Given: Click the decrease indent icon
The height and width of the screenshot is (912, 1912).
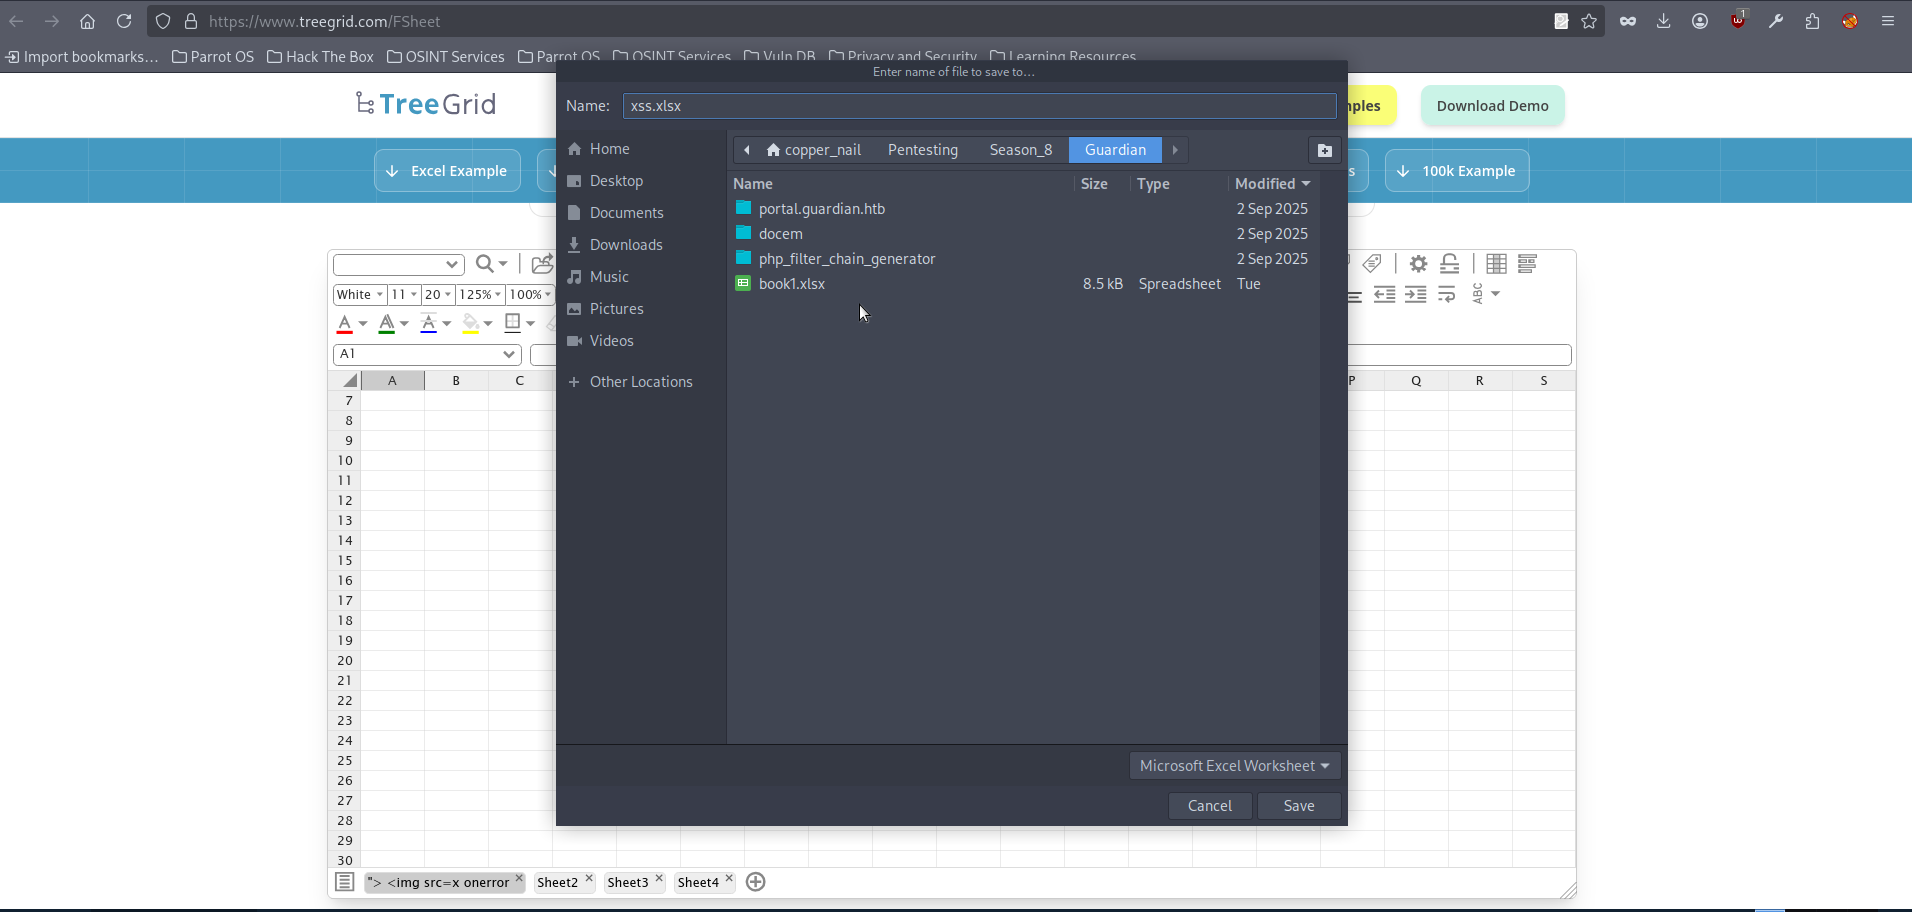Looking at the screenshot, I should pyautogui.click(x=1384, y=294).
